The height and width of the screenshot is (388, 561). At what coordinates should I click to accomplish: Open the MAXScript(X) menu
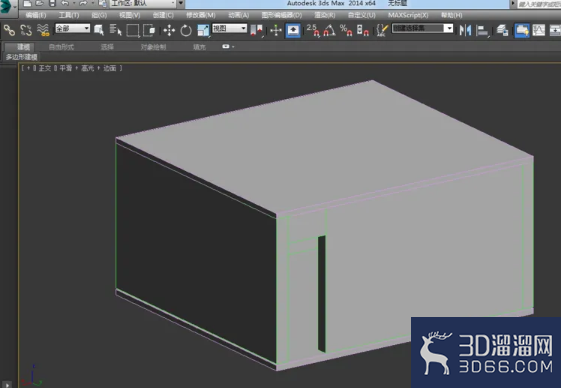[408, 15]
